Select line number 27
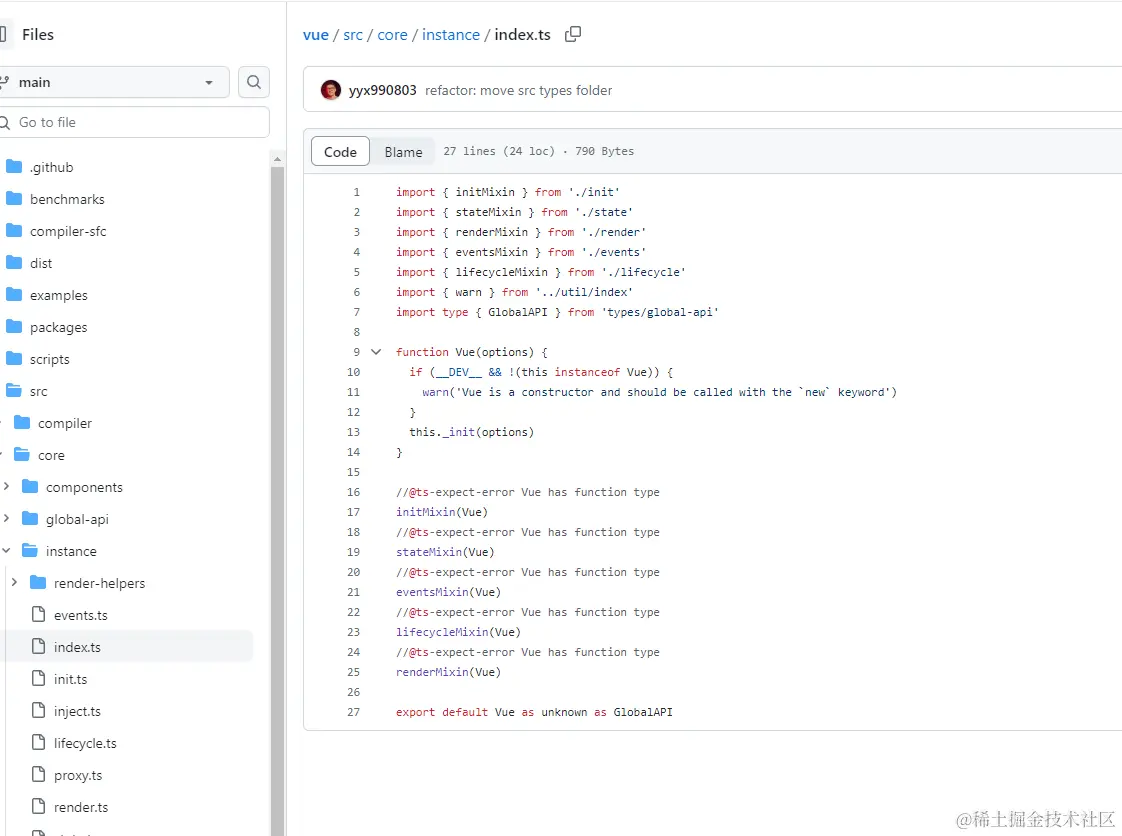Screen dimensions: 1122x836 [x=353, y=713]
